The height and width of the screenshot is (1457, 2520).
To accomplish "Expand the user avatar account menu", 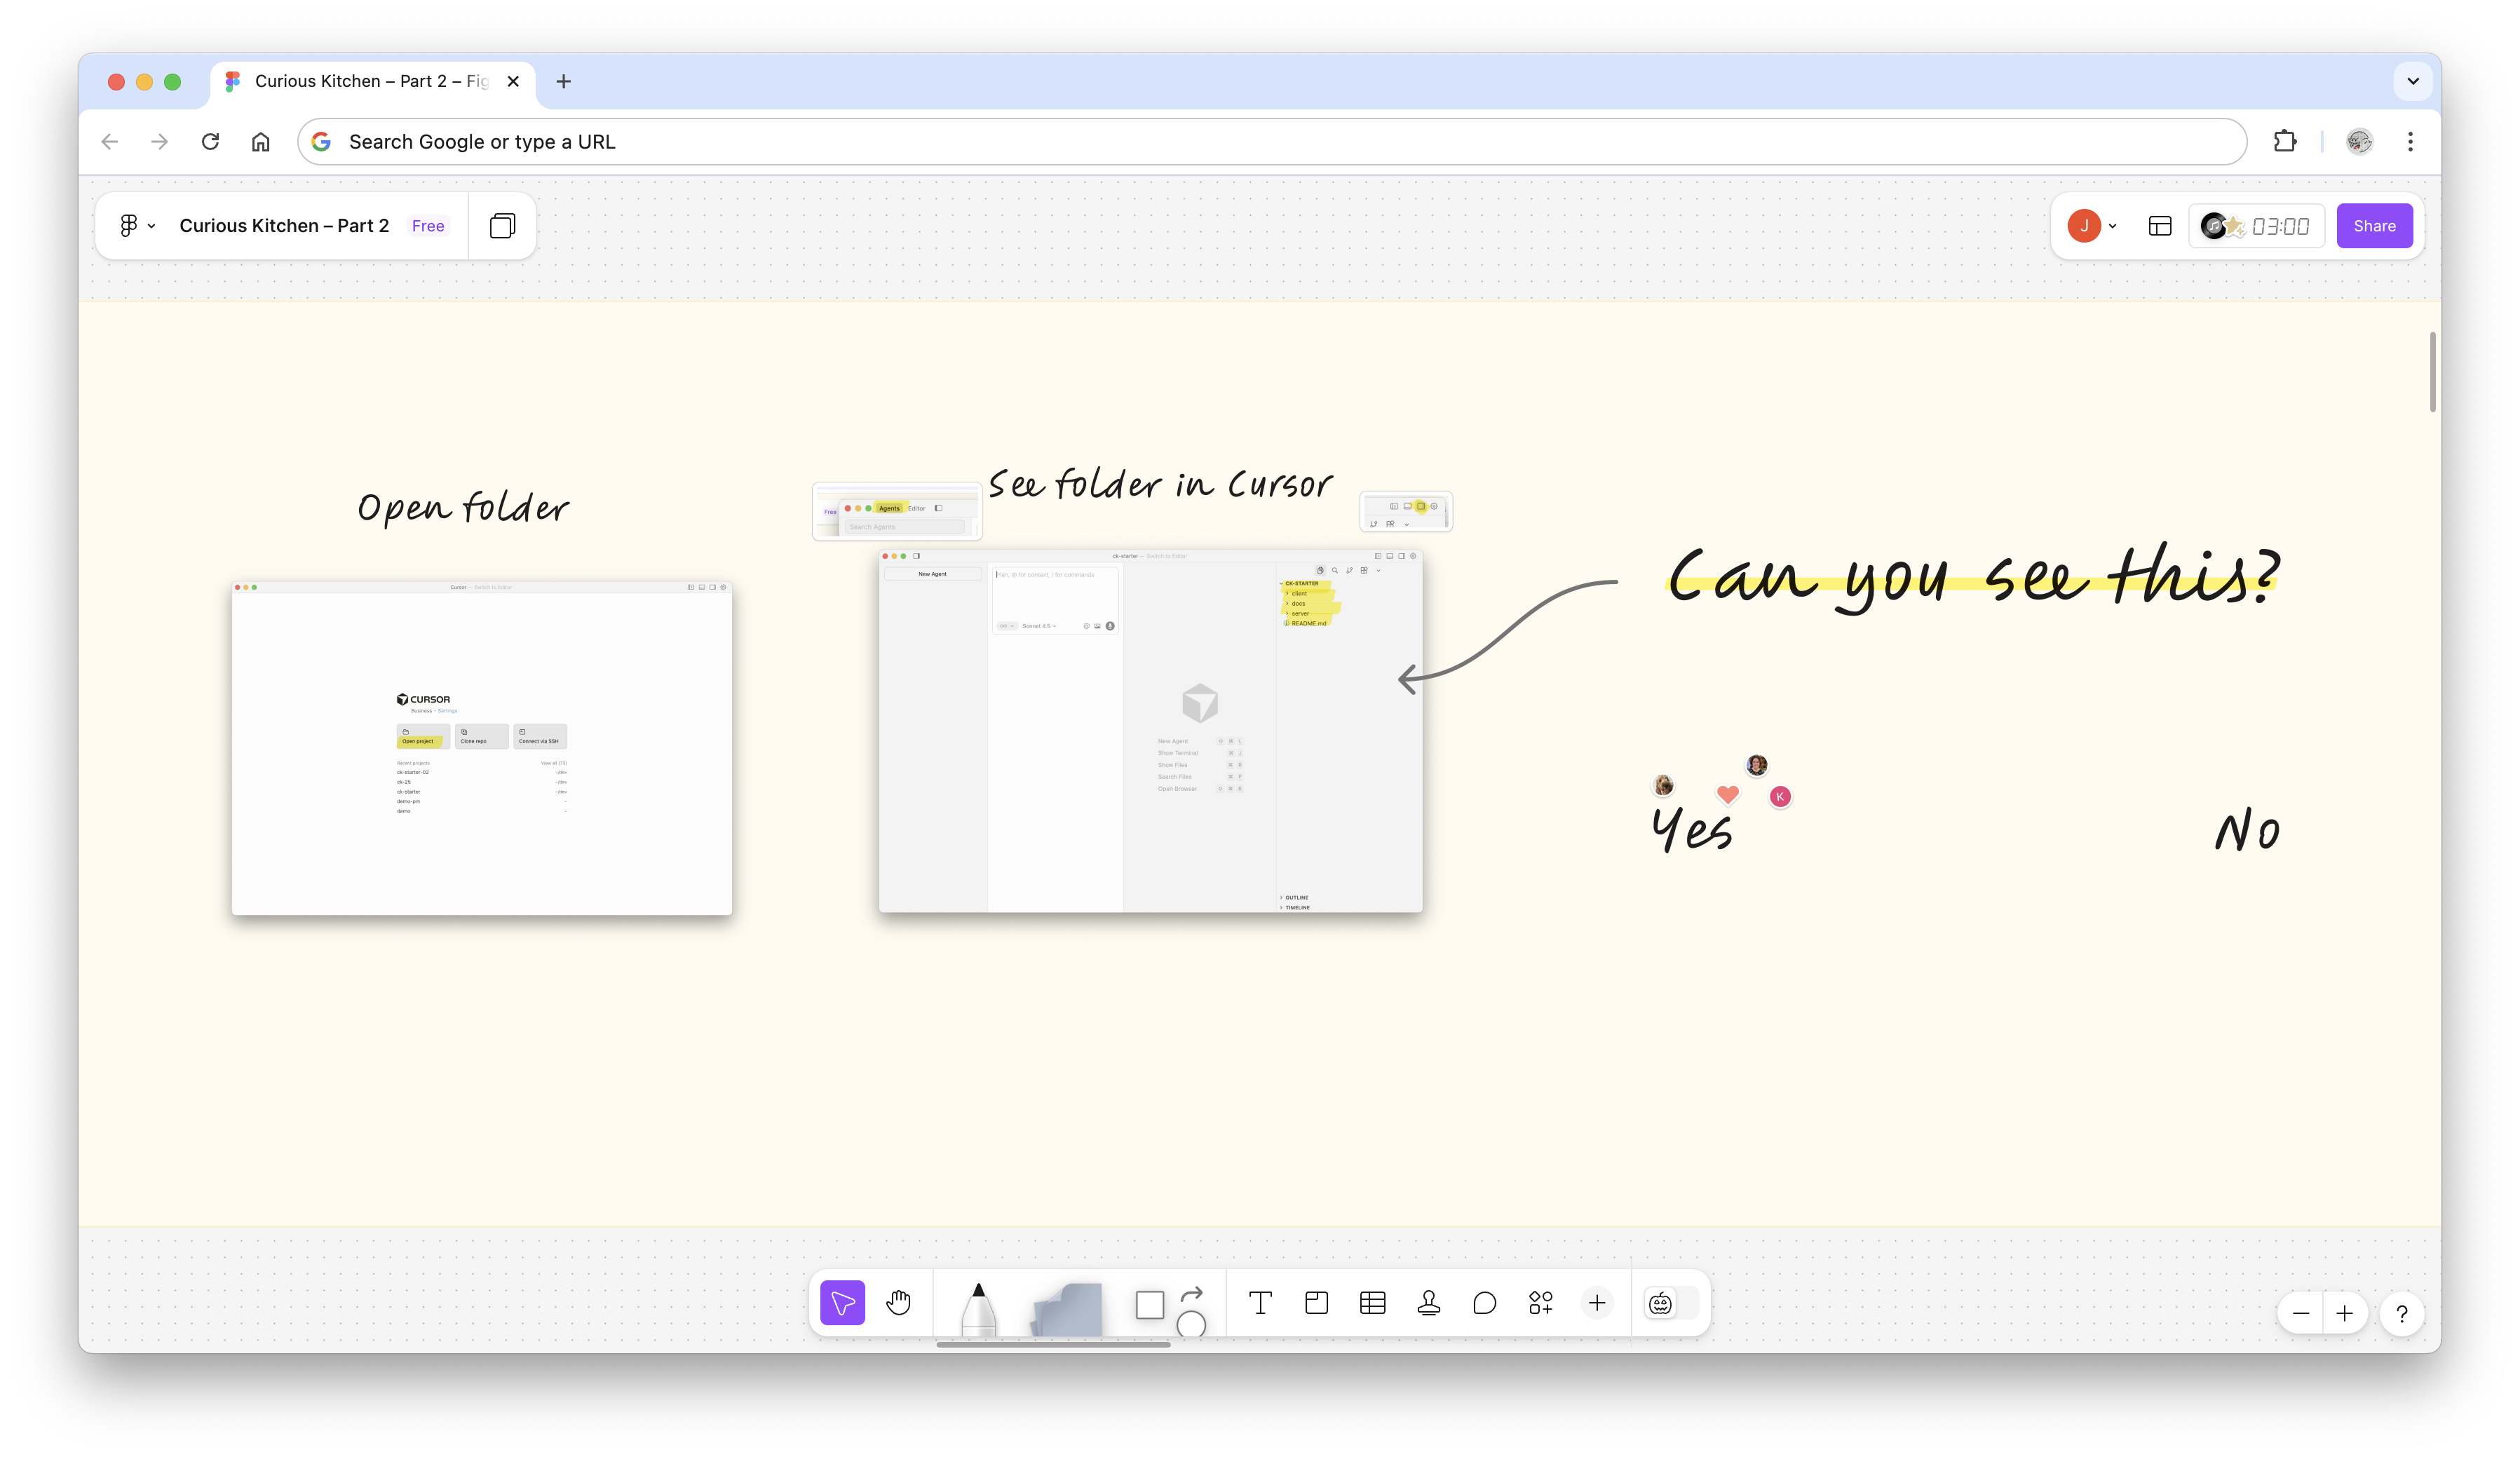I will pyautogui.click(x=2113, y=225).
